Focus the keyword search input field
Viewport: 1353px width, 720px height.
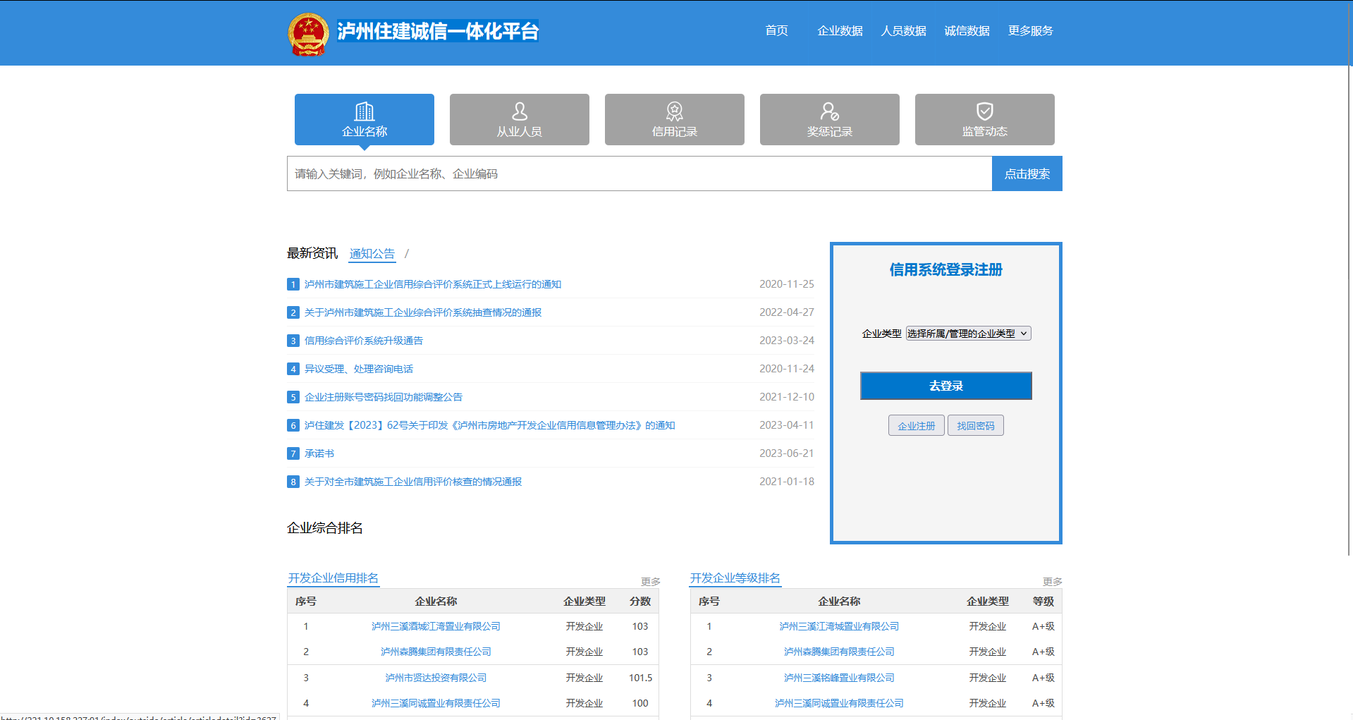639,174
